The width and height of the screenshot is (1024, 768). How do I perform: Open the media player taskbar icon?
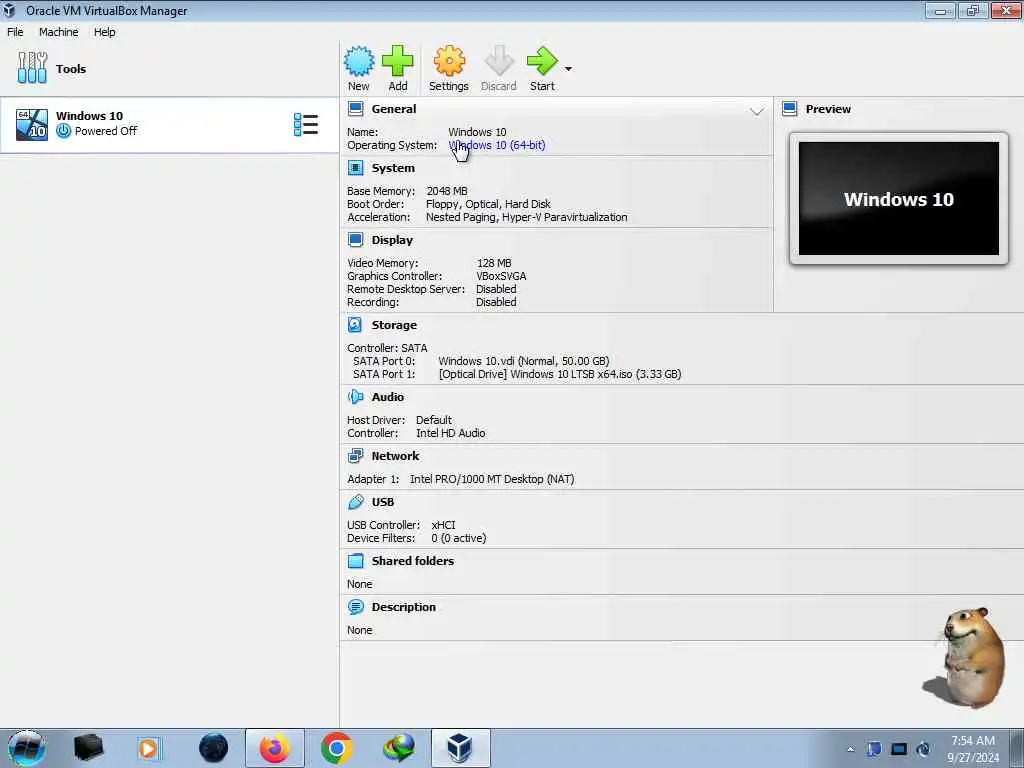click(150, 748)
